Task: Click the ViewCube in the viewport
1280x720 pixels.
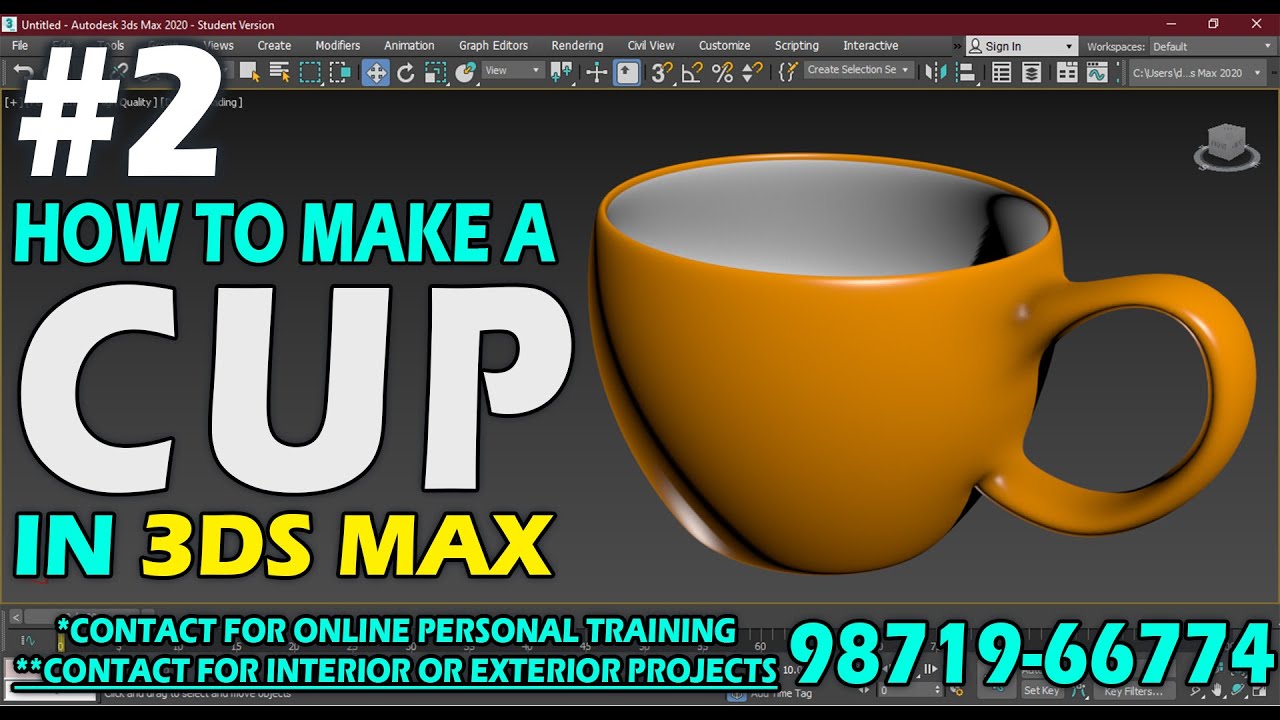Action: (x=1226, y=145)
